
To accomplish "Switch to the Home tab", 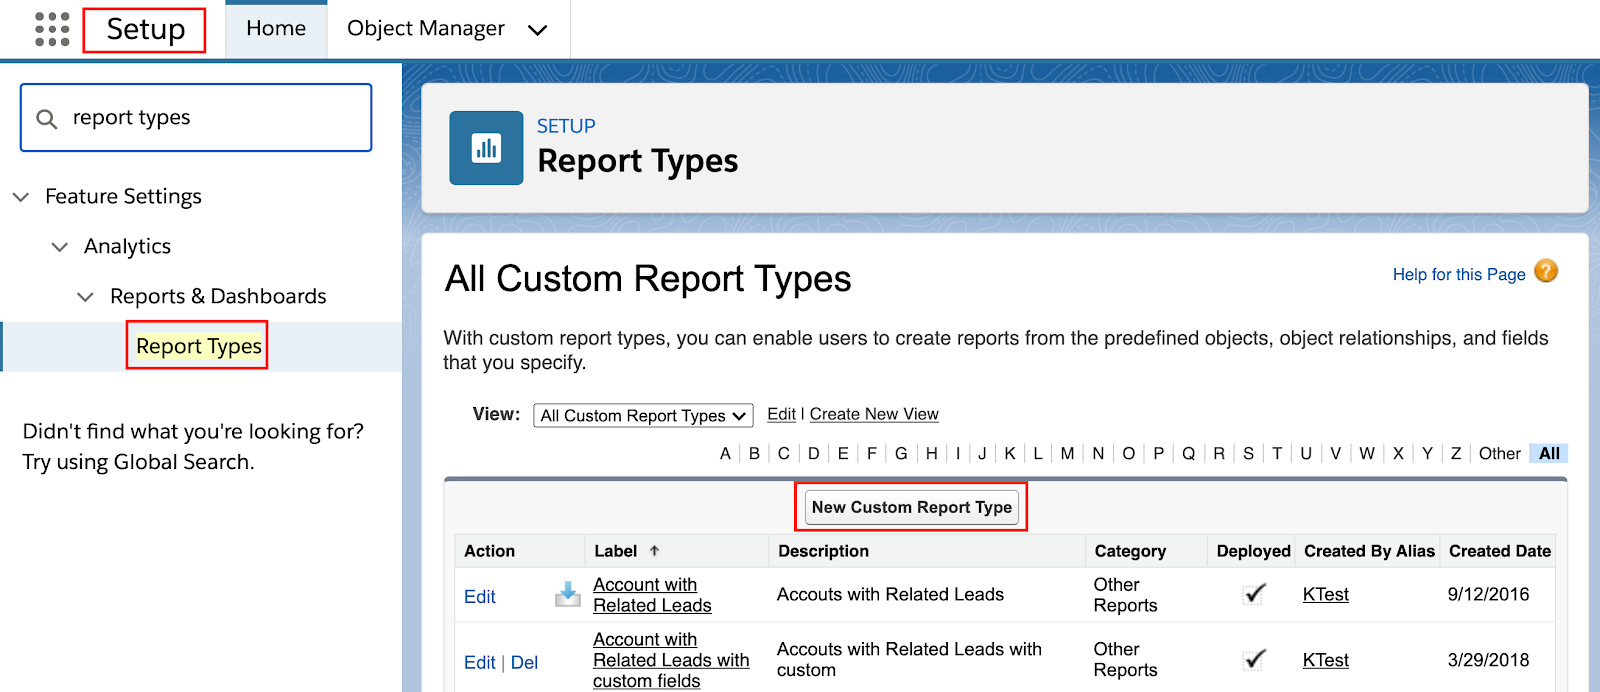I will [276, 29].
